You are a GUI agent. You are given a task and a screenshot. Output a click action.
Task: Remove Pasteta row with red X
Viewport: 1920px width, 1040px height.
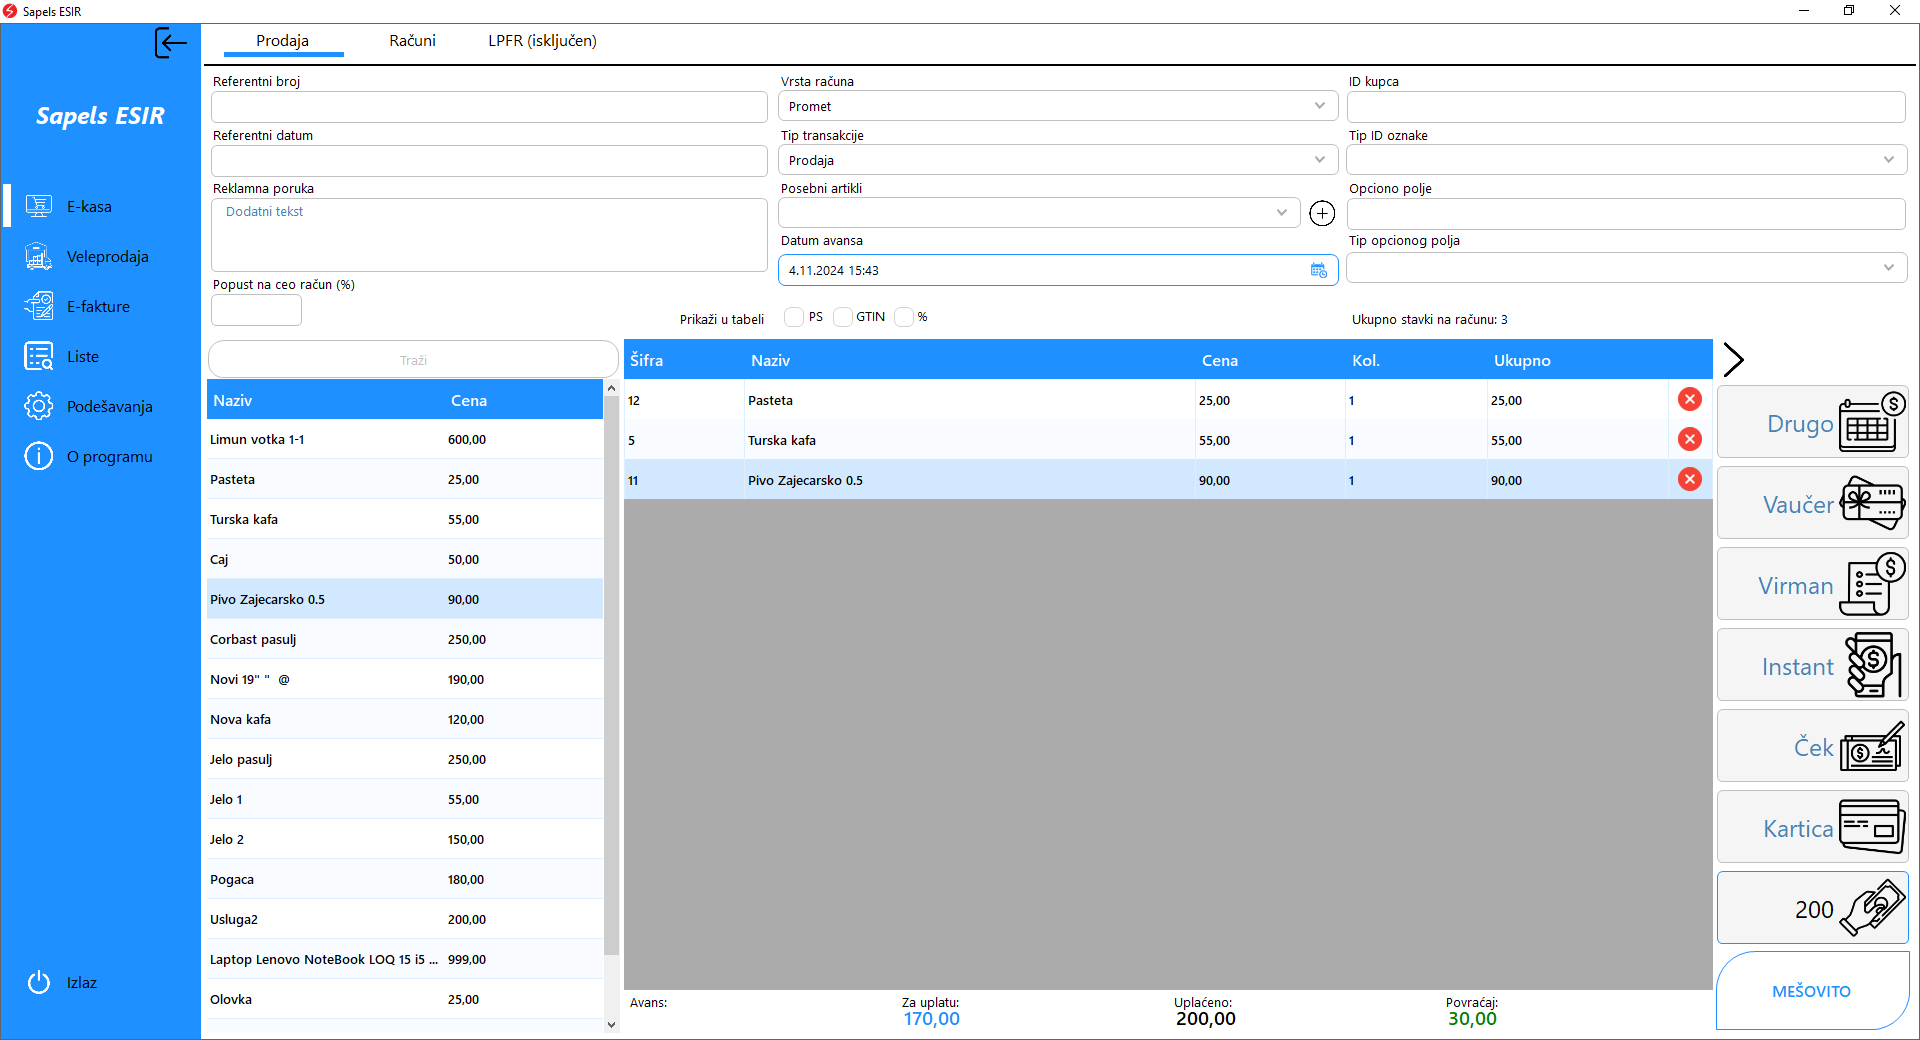pos(1690,399)
